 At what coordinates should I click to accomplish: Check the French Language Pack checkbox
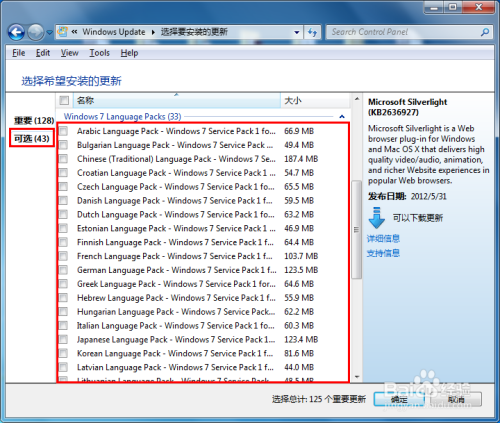[63, 256]
